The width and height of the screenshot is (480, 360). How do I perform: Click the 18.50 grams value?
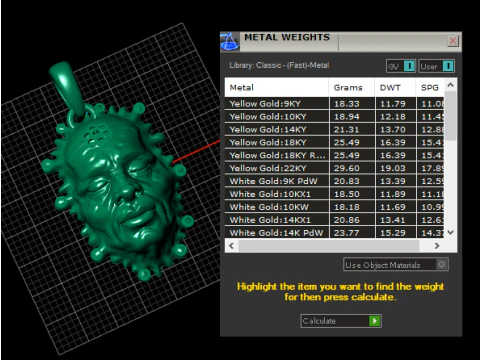click(347, 194)
